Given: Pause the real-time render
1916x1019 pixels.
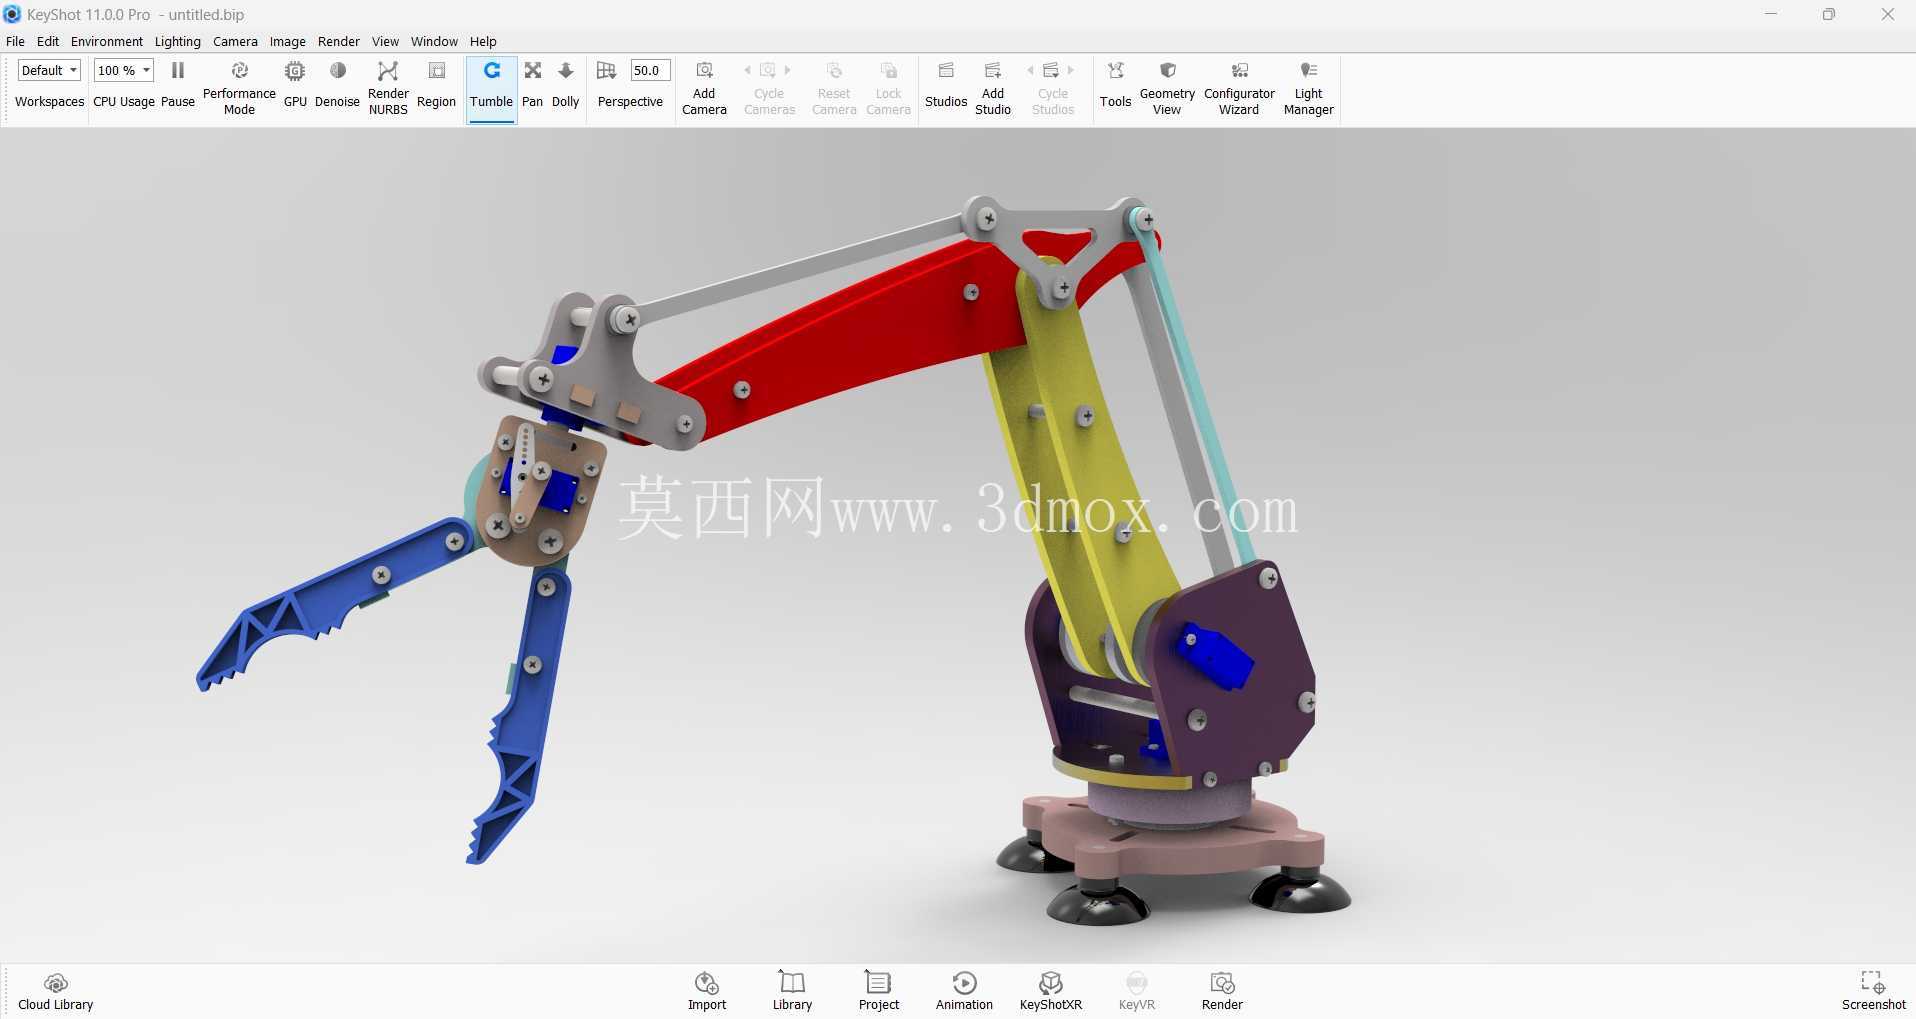Looking at the screenshot, I should click(178, 86).
